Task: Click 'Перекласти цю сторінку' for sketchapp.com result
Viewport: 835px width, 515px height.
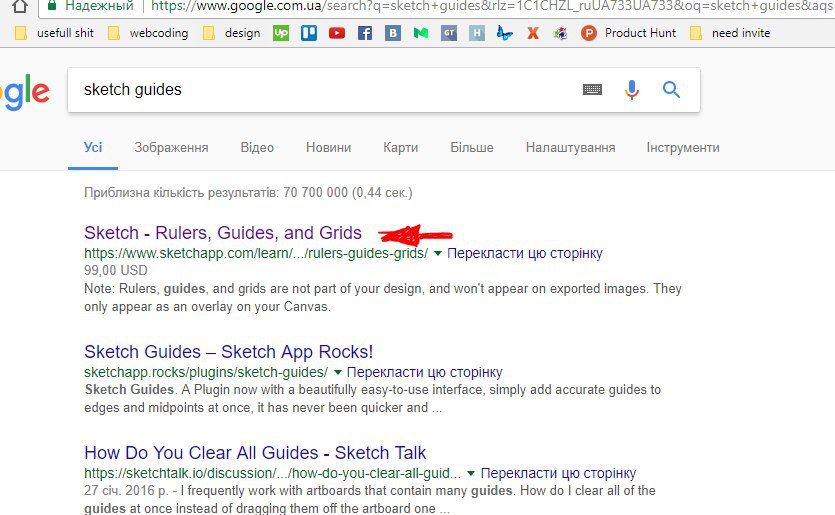Action: (525, 254)
